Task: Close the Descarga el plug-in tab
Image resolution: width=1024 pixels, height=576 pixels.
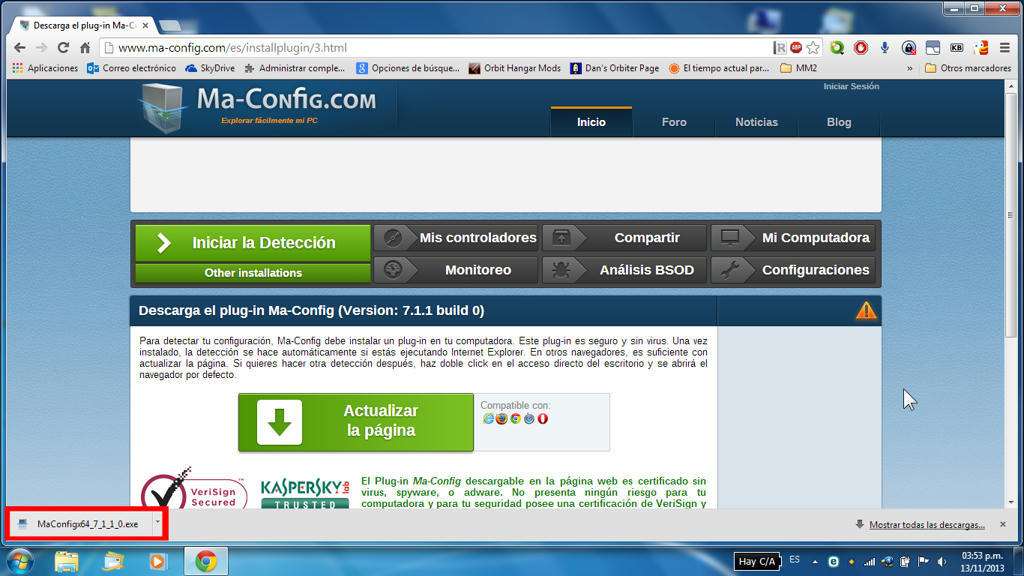Action: (146, 25)
